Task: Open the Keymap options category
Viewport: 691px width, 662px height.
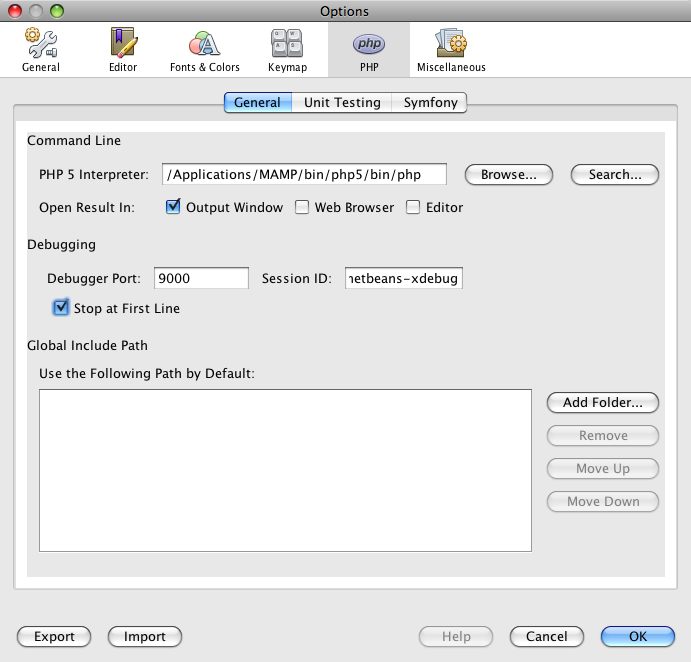Action: (287, 50)
